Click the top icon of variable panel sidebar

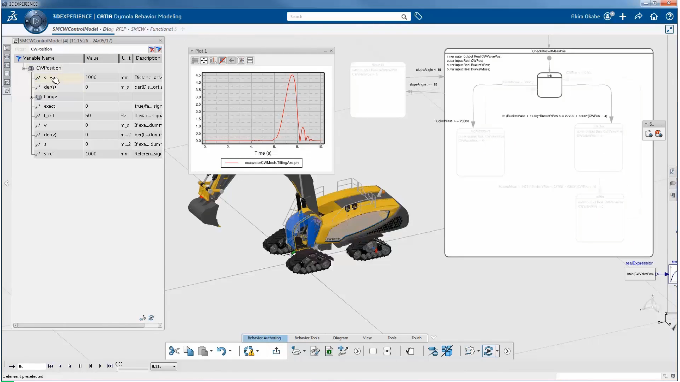(7, 48)
